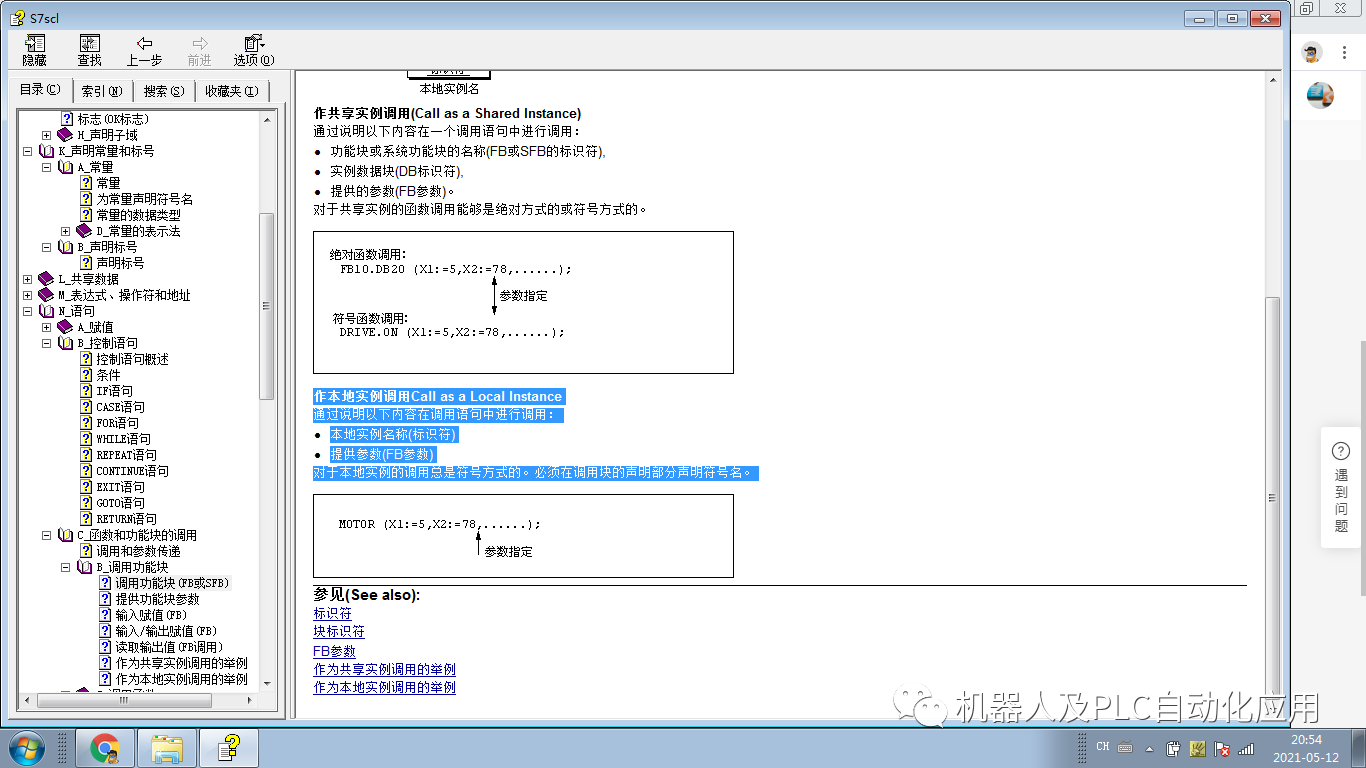Collapse the N_语句 tree node
This screenshot has height=768, width=1366.
click(28, 311)
